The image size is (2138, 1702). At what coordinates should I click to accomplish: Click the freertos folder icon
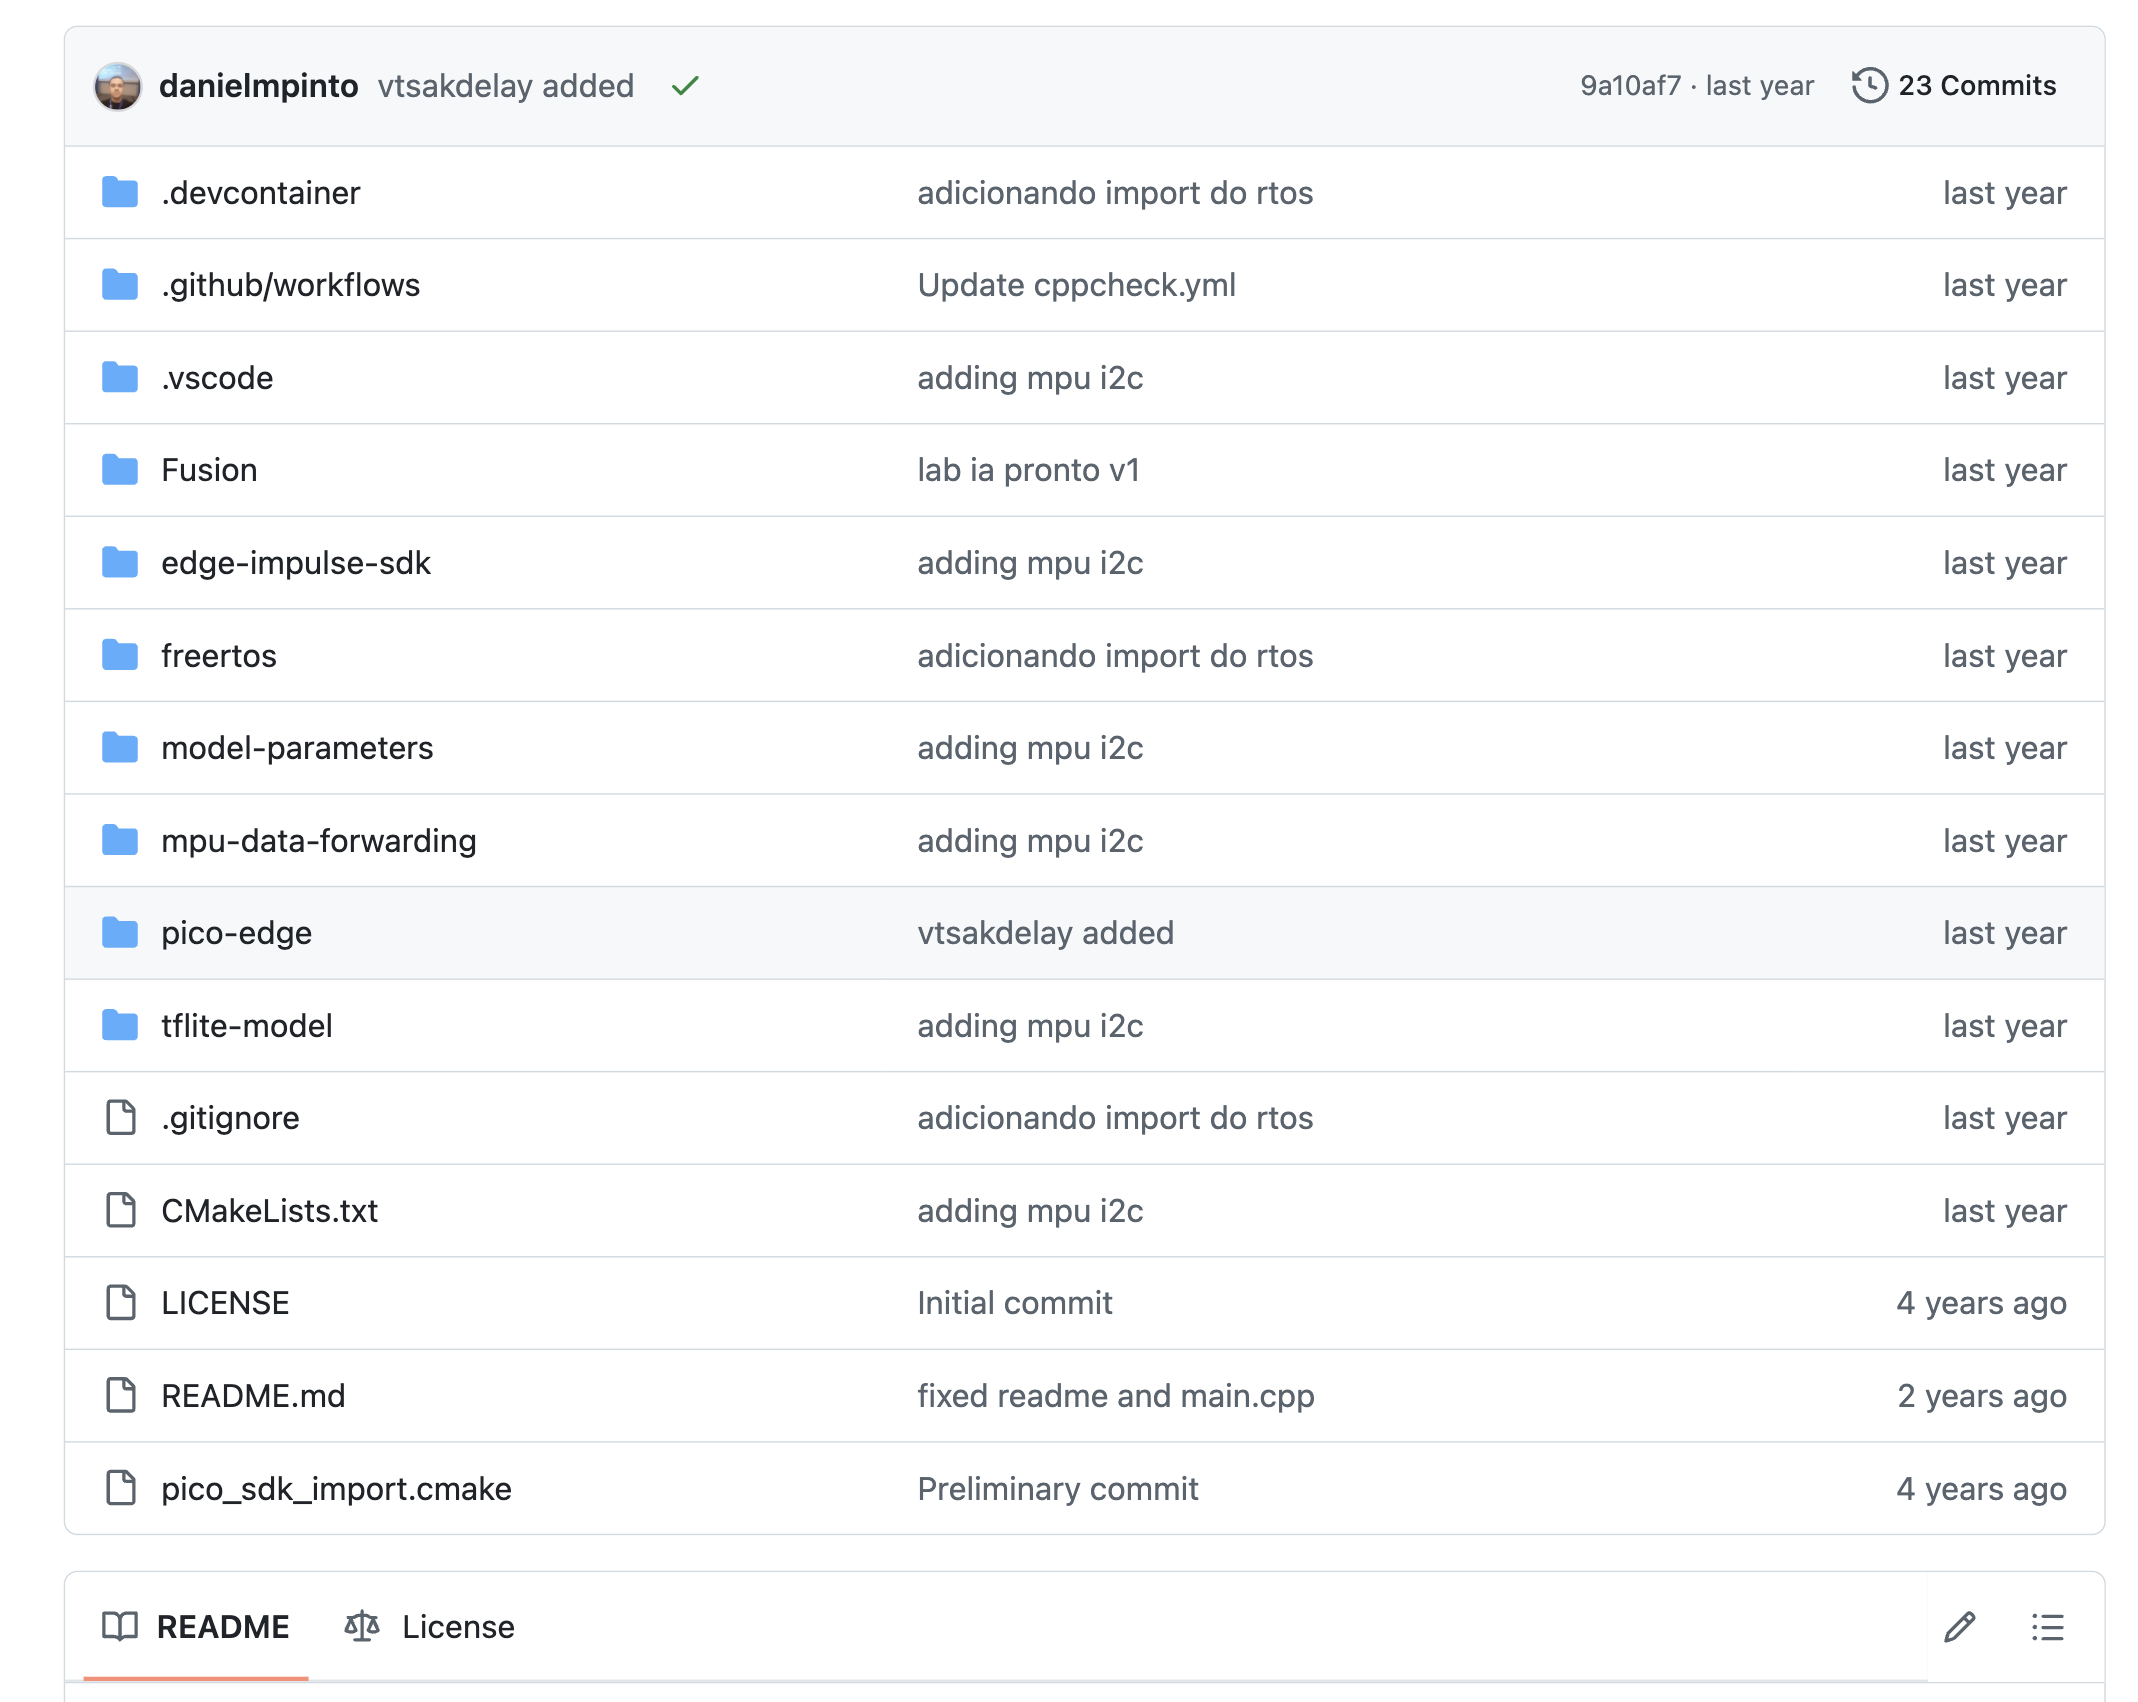tap(120, 655)
